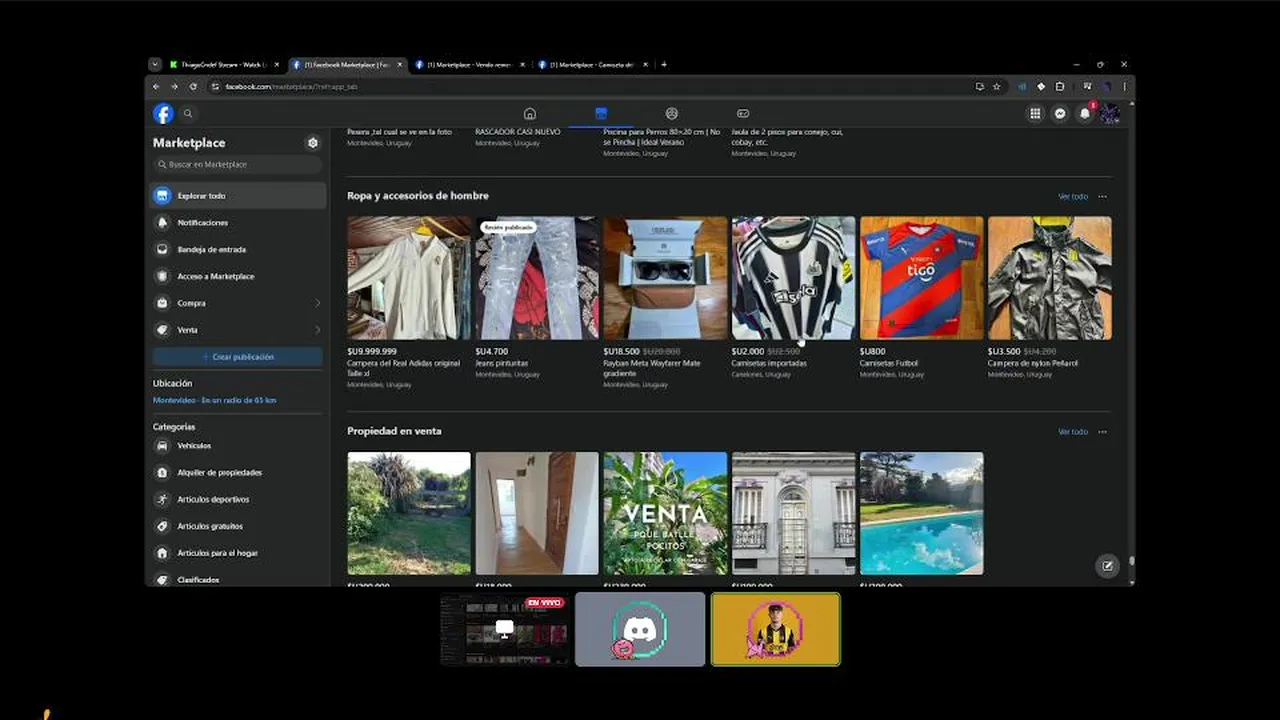
Task: Open Alquiler de propiedades category
Action: pos(239,473)
